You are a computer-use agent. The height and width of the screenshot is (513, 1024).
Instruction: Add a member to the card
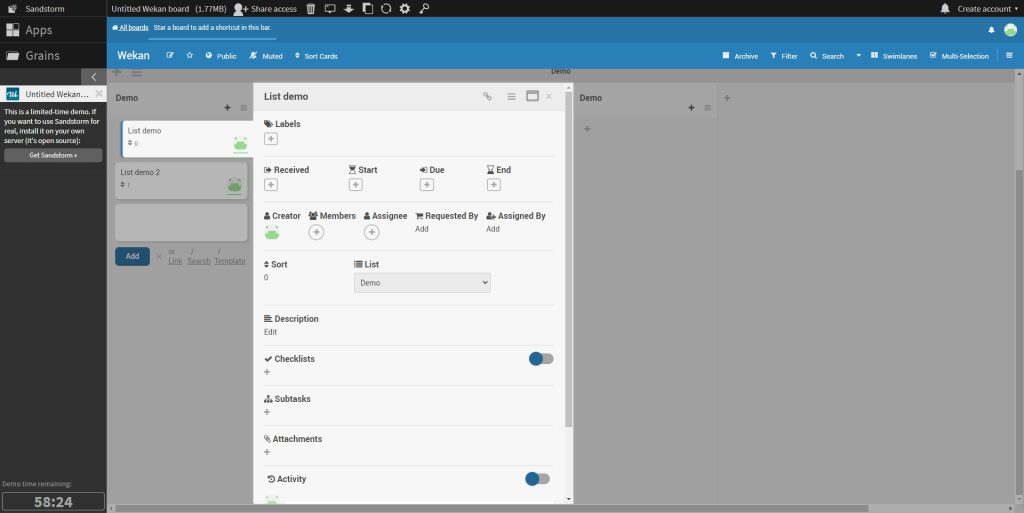click(316, 232)
